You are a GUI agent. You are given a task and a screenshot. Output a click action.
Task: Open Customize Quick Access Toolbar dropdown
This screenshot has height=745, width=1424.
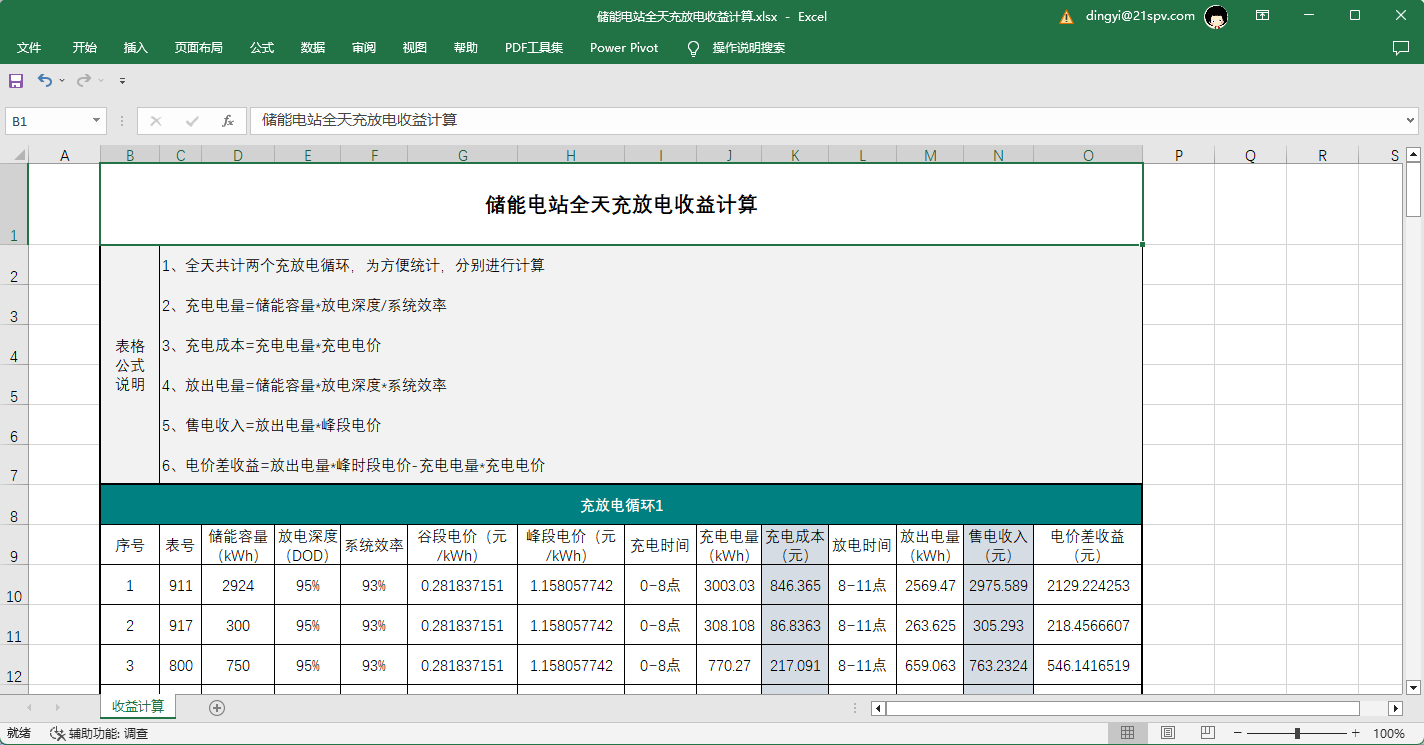pyautogui.click(x=122, y=80)
